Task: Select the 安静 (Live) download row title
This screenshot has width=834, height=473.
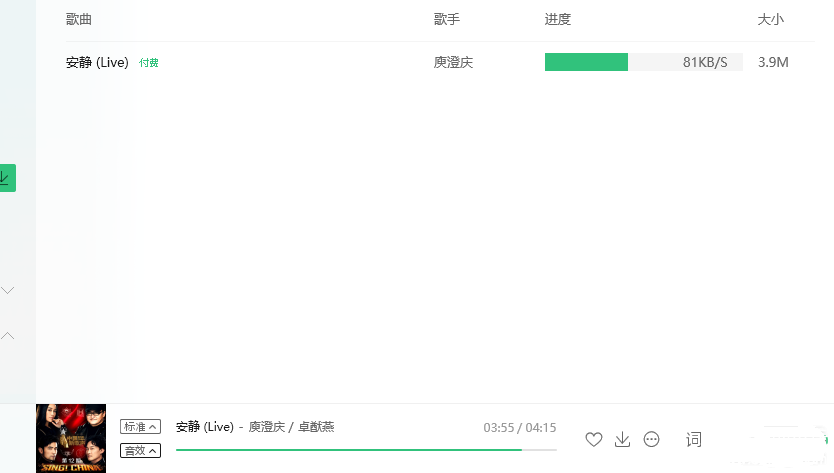Action: coord(97,63)
